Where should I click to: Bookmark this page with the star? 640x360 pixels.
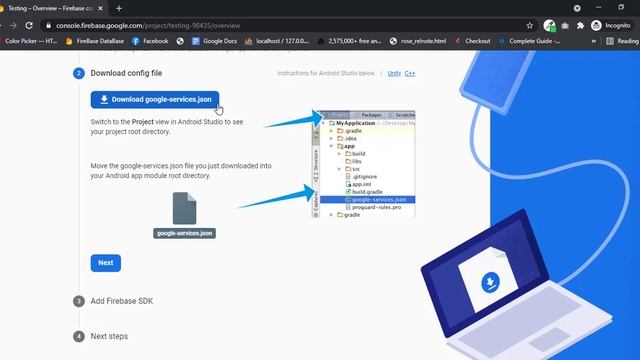[x=530, y=25]
